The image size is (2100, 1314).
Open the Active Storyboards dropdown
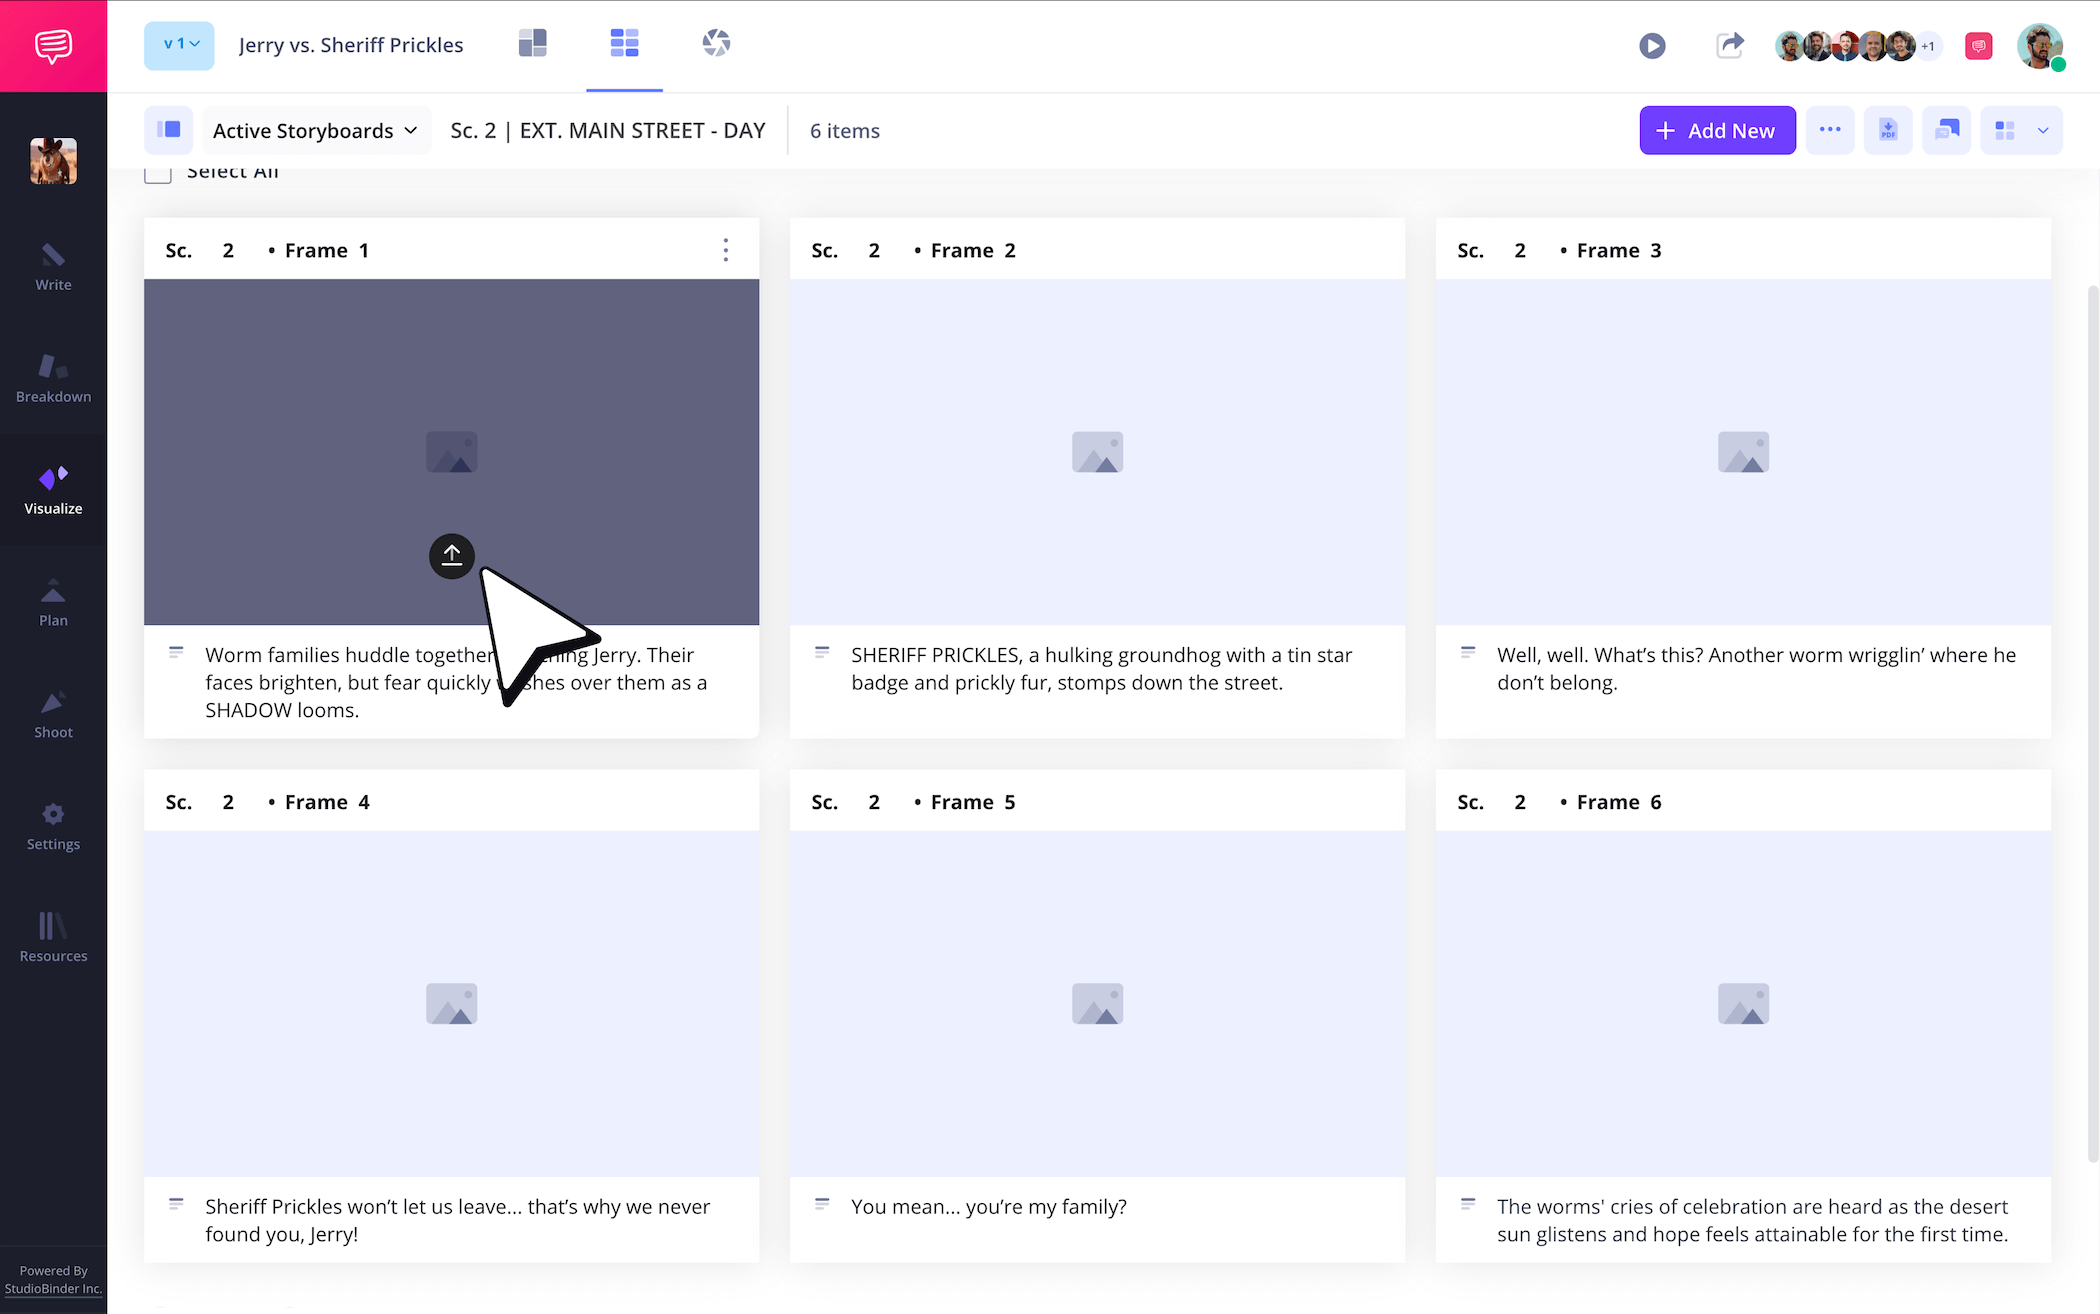tap(315, 130)
